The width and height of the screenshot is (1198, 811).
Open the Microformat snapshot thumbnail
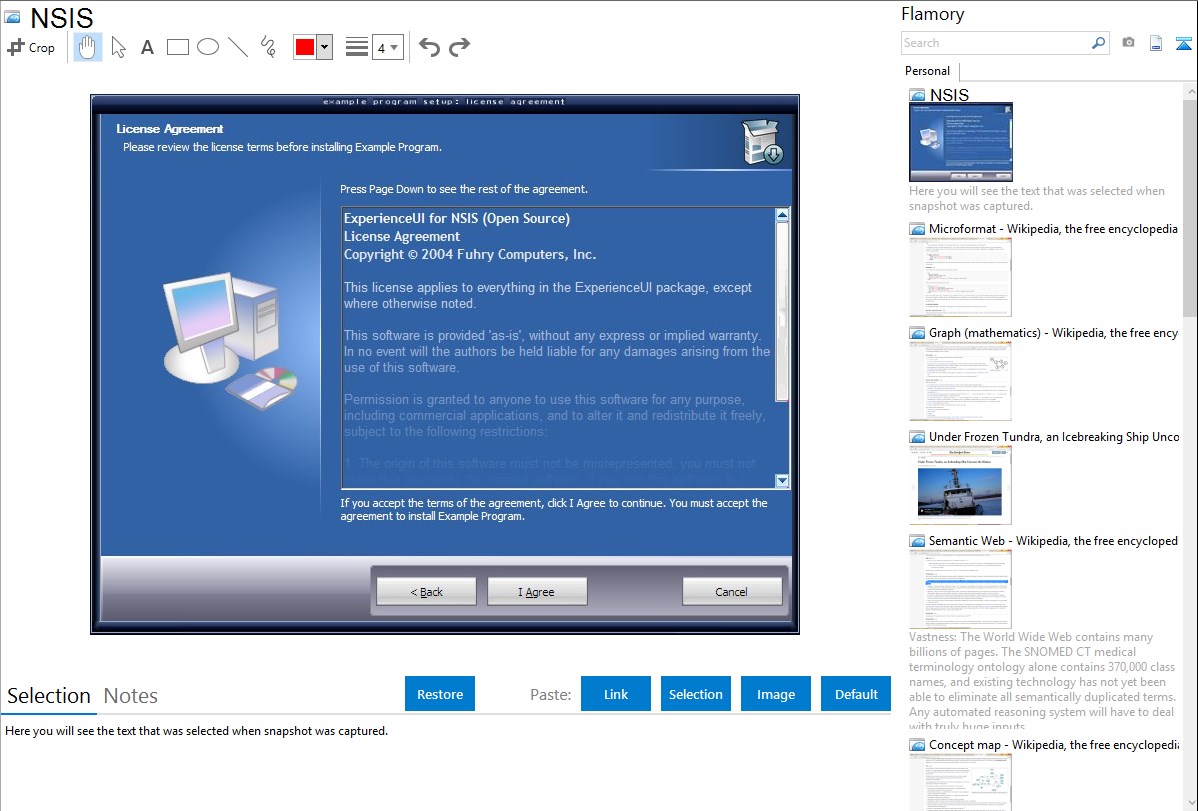pos(960,277)
